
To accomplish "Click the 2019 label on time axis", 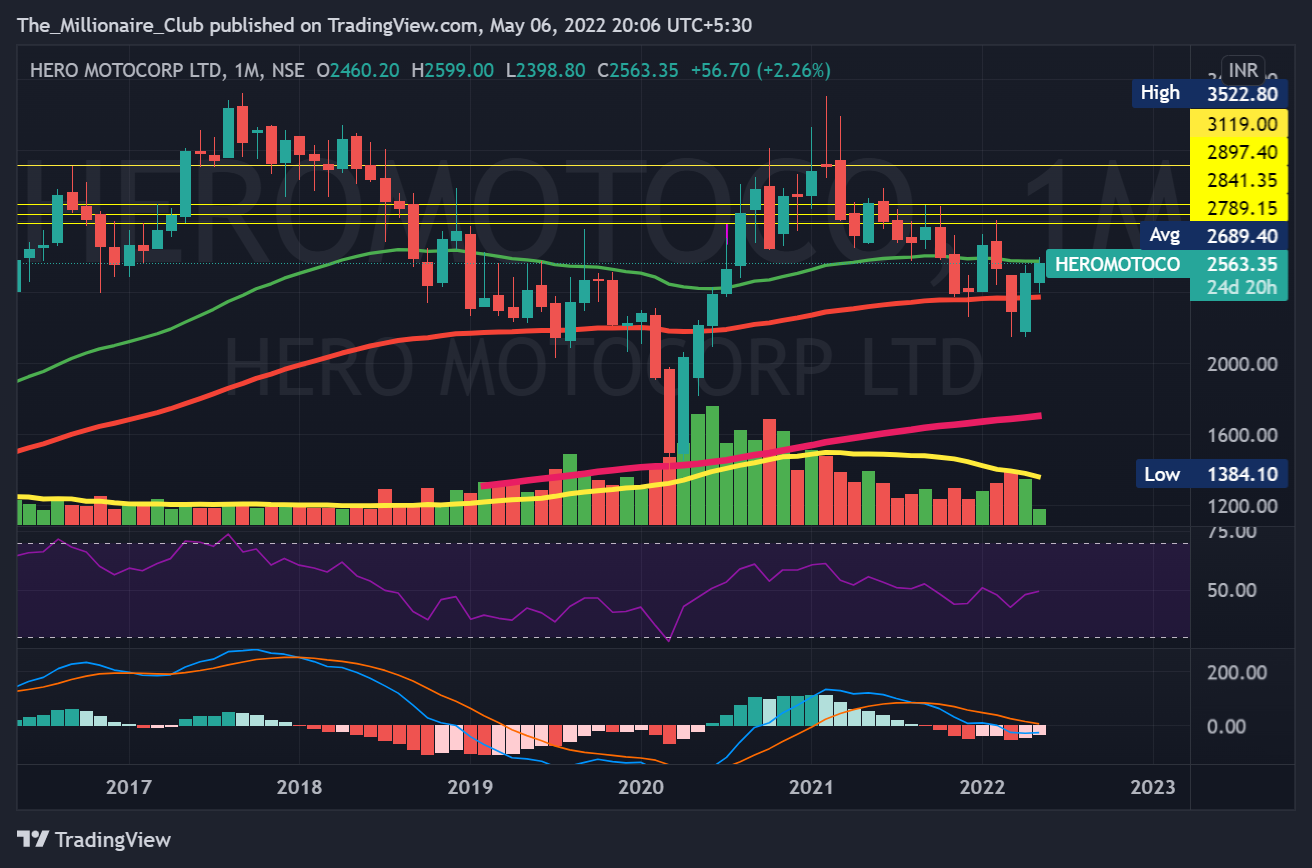I will click(x=469, y=787).
